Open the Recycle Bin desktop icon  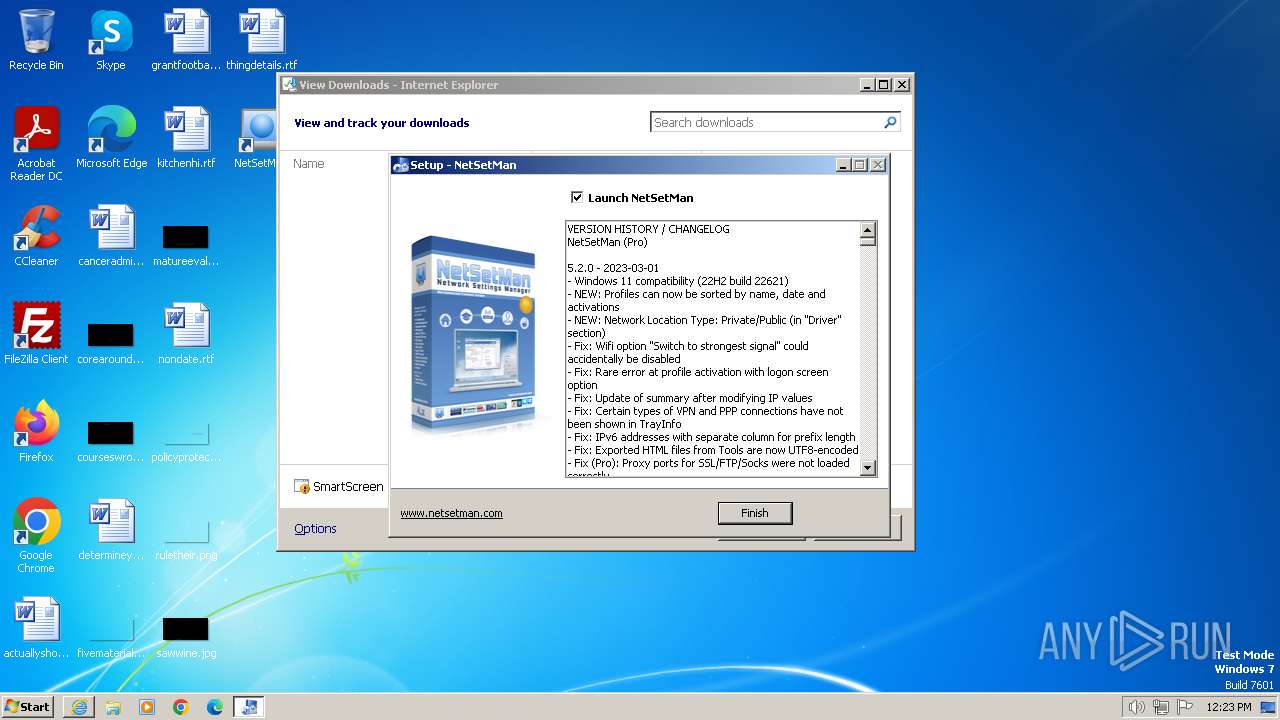point(36,40)
